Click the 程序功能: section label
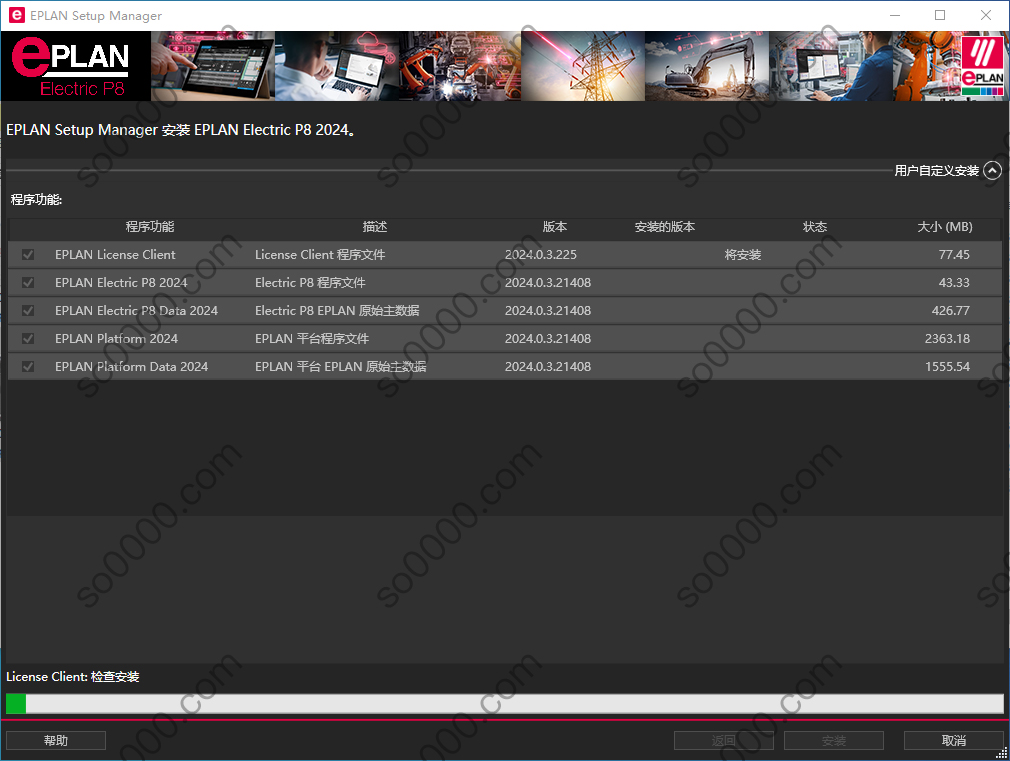Viewport: 1010px width, 761px height. (x=36, y=200)
